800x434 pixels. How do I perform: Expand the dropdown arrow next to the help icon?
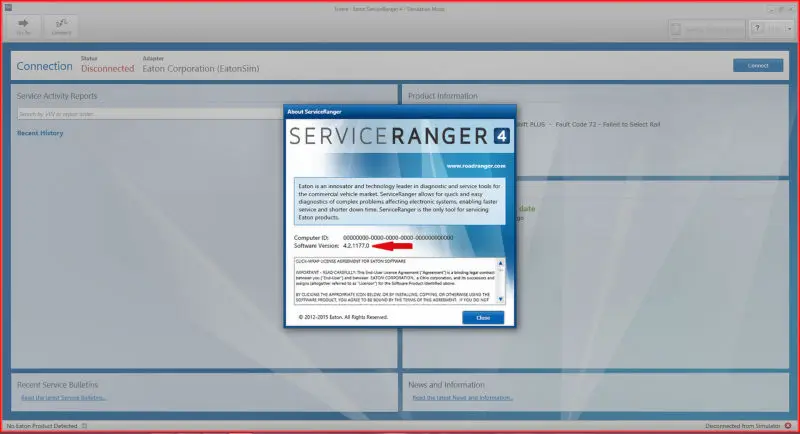789,29
